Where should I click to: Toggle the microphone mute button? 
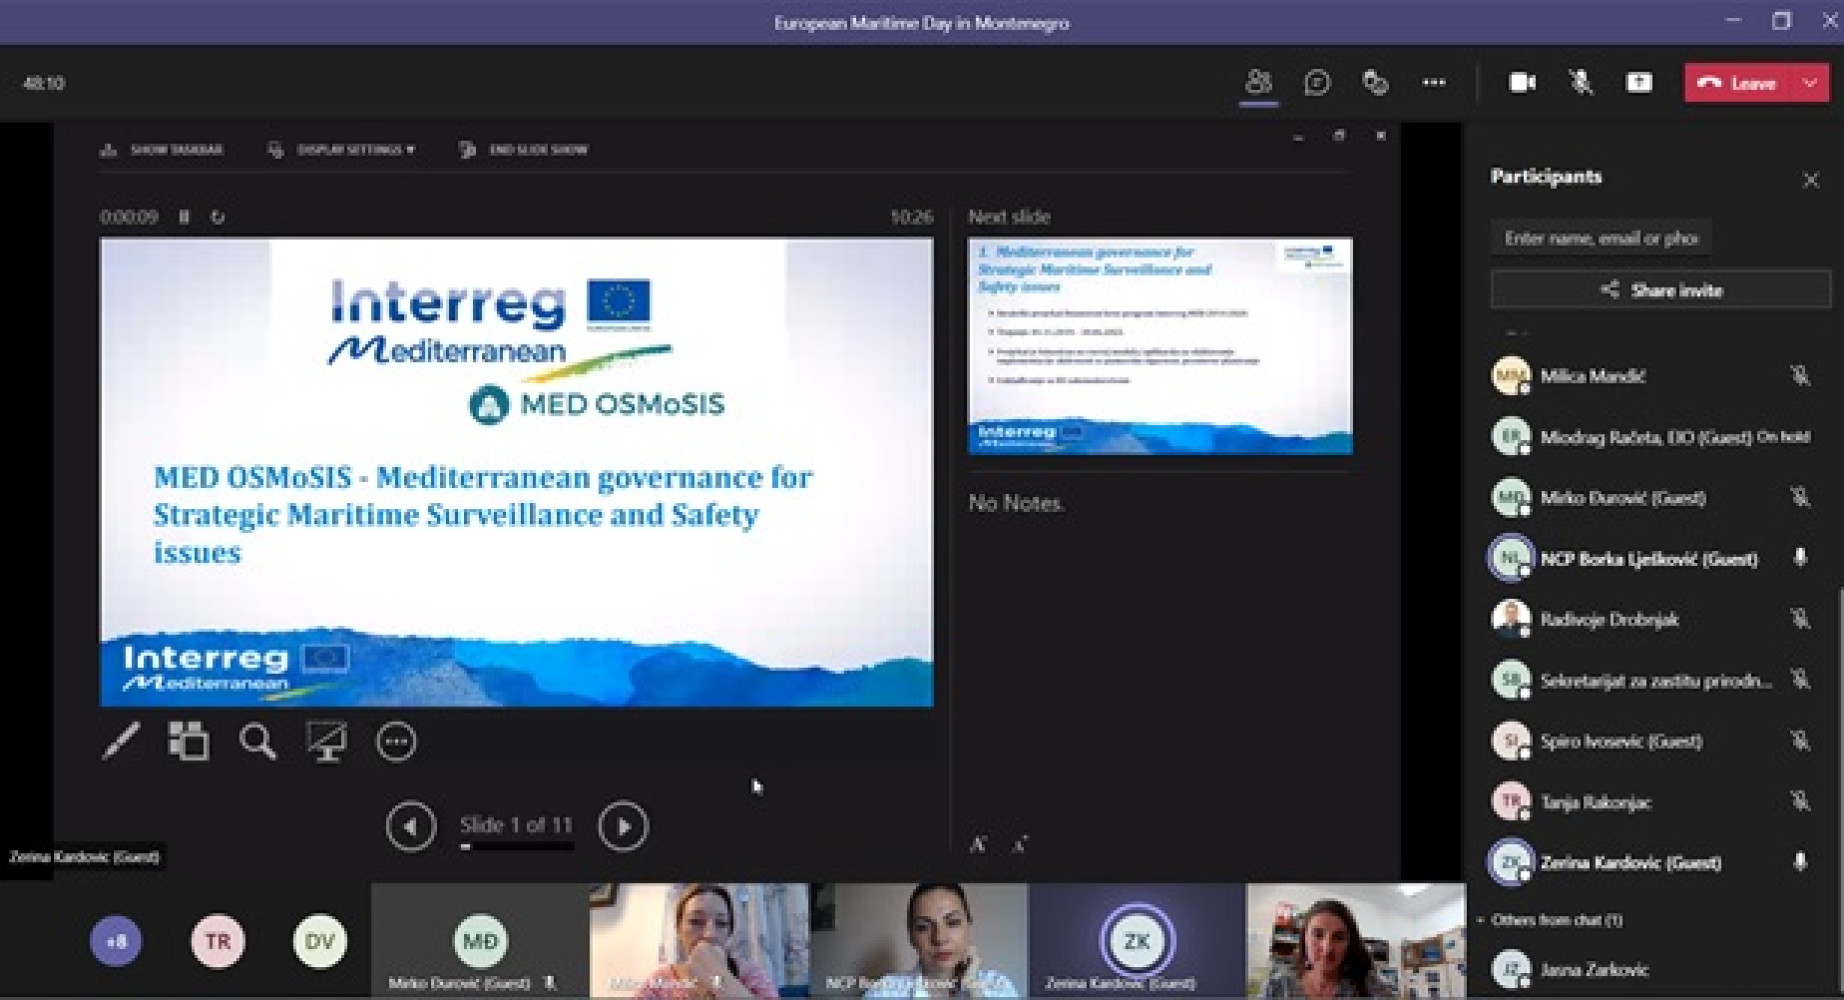point(1580,82)
